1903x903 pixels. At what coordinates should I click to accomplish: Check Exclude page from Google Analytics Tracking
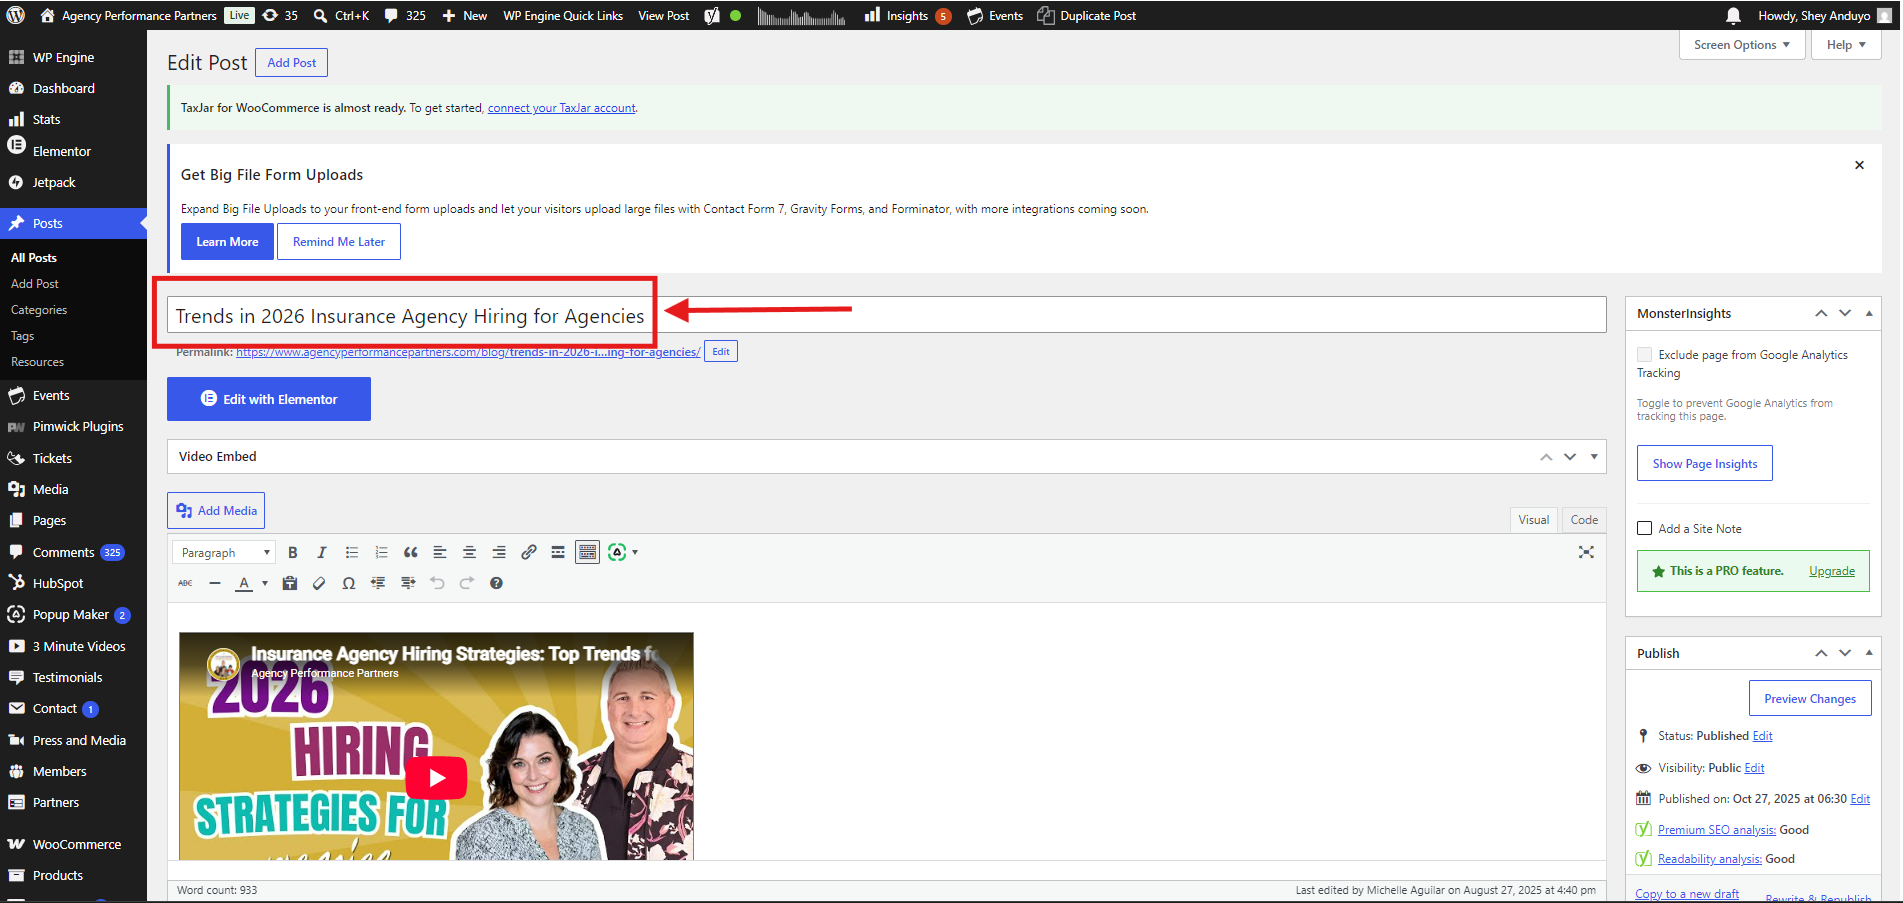pos(1644,355)
